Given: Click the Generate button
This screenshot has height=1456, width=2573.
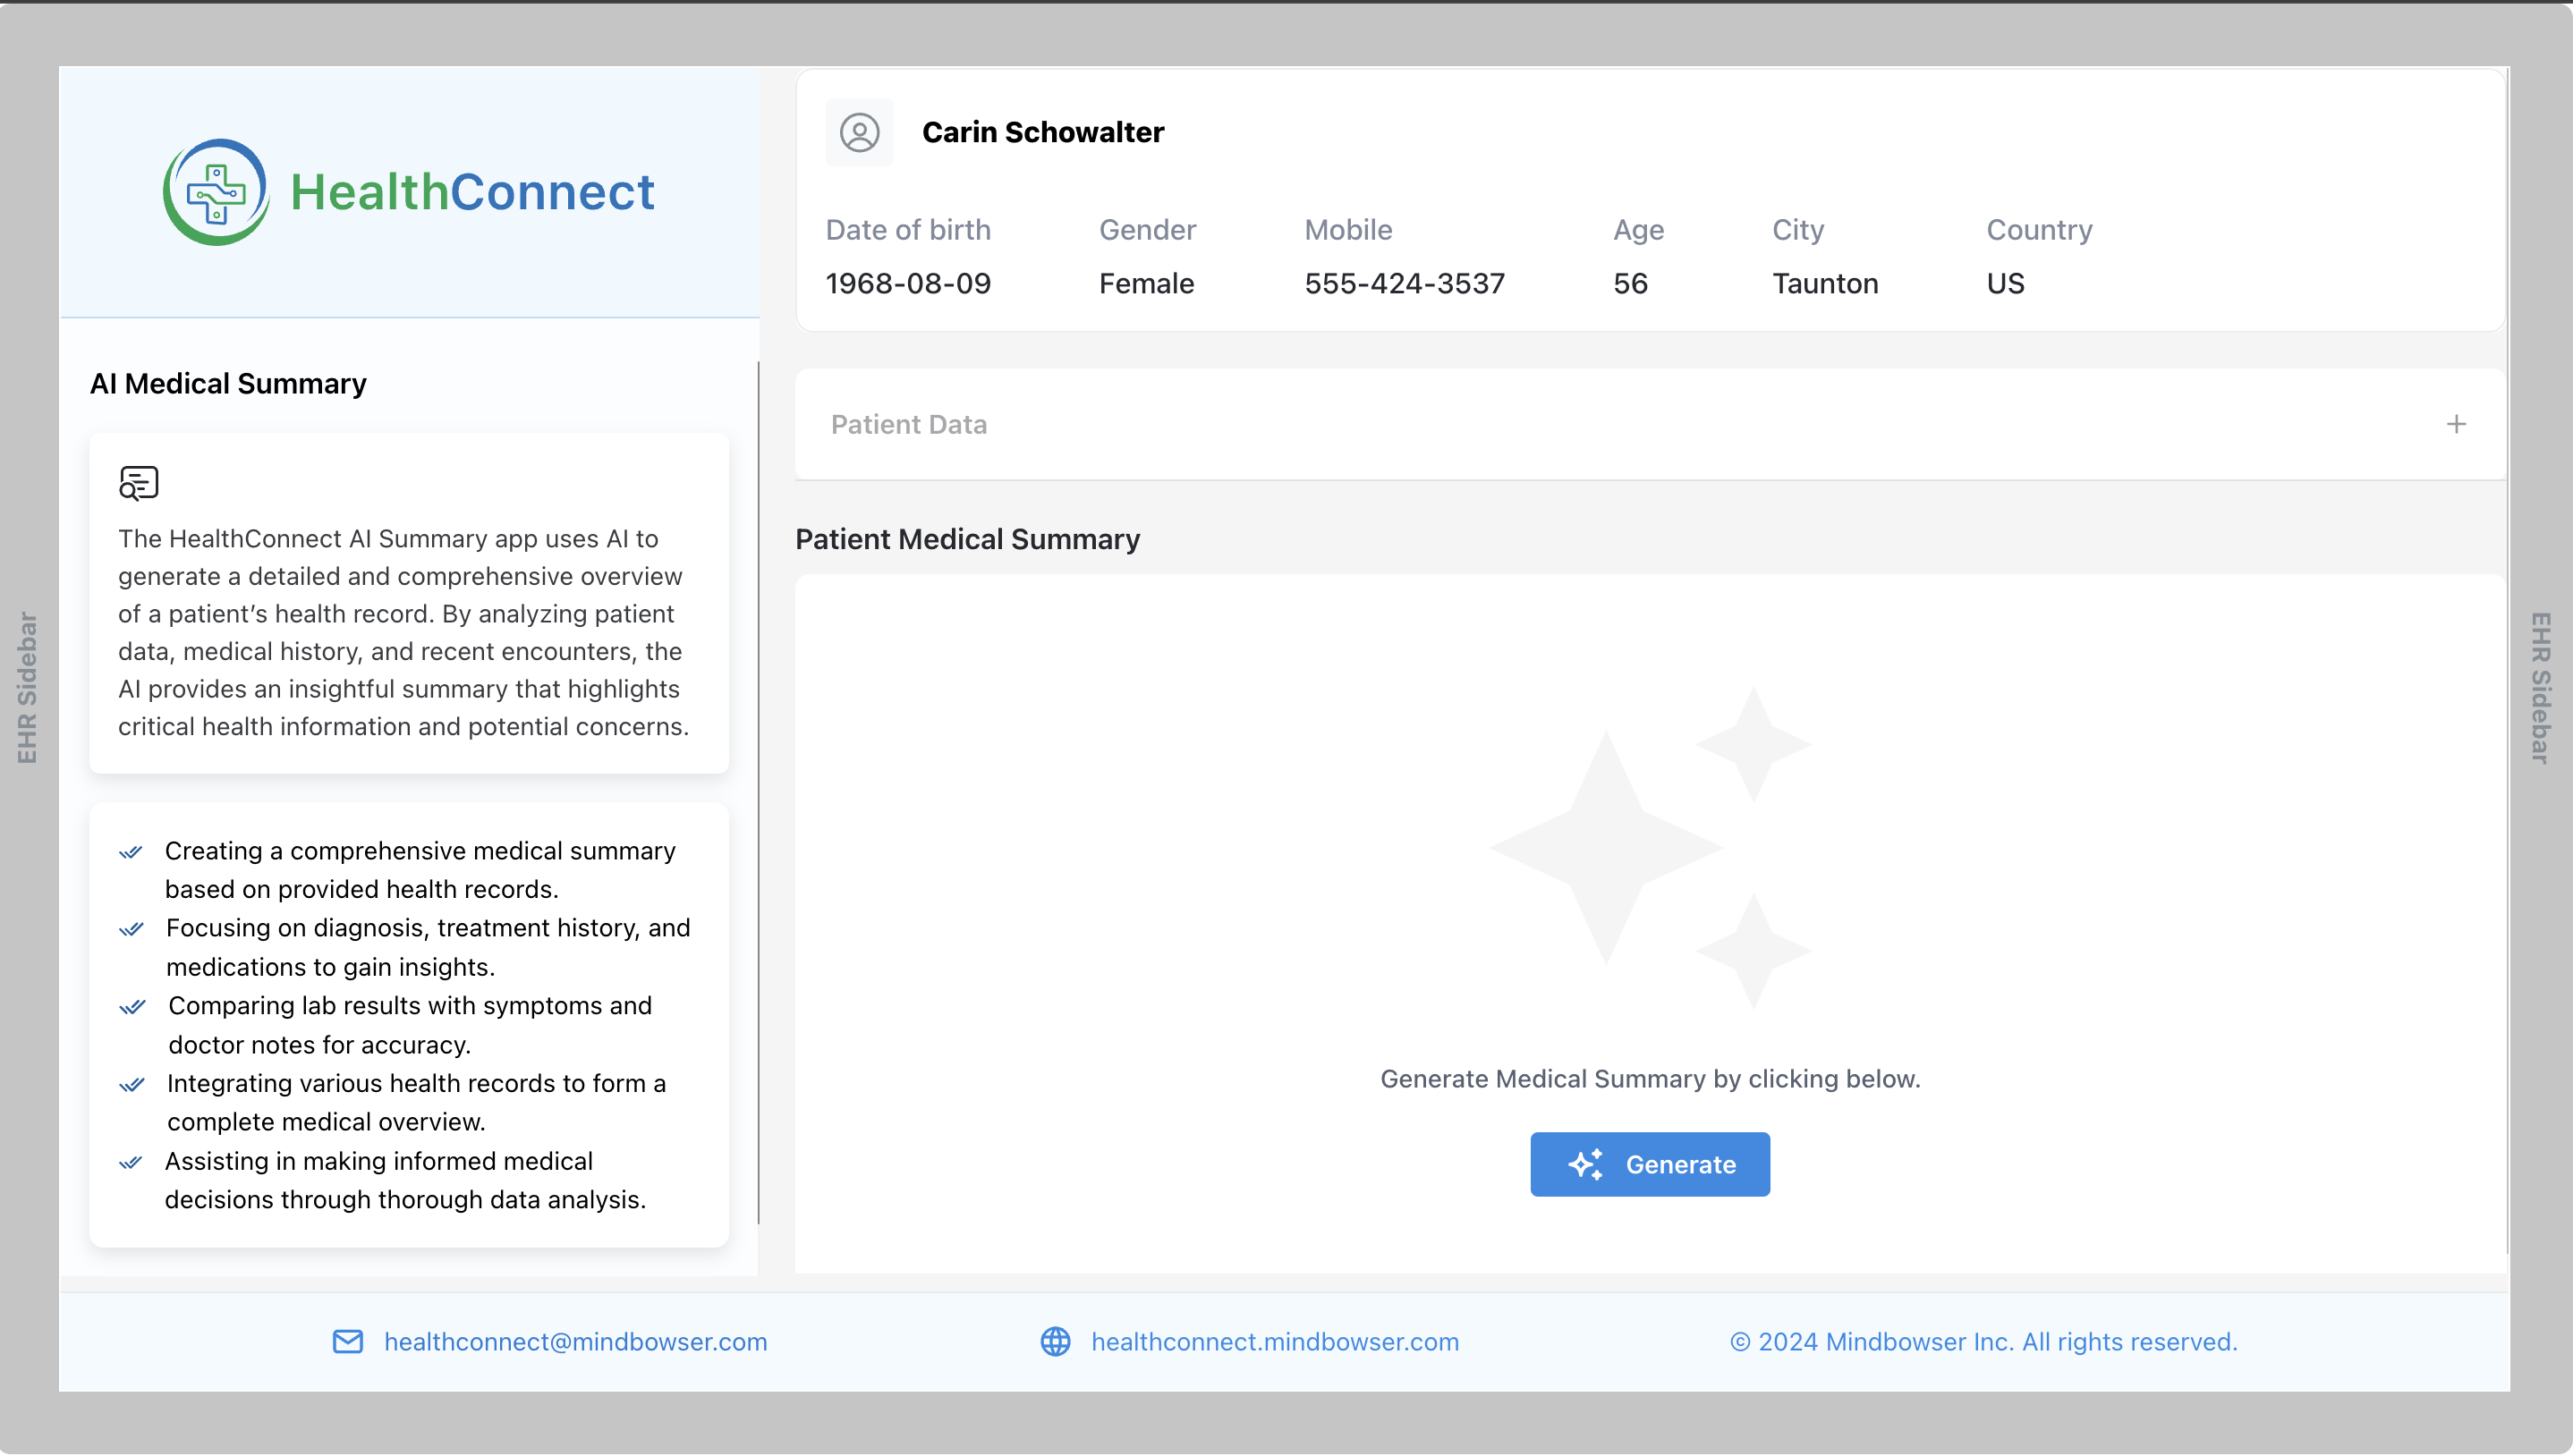Looking at the screenshot, I should (x=1650, y=1164).
